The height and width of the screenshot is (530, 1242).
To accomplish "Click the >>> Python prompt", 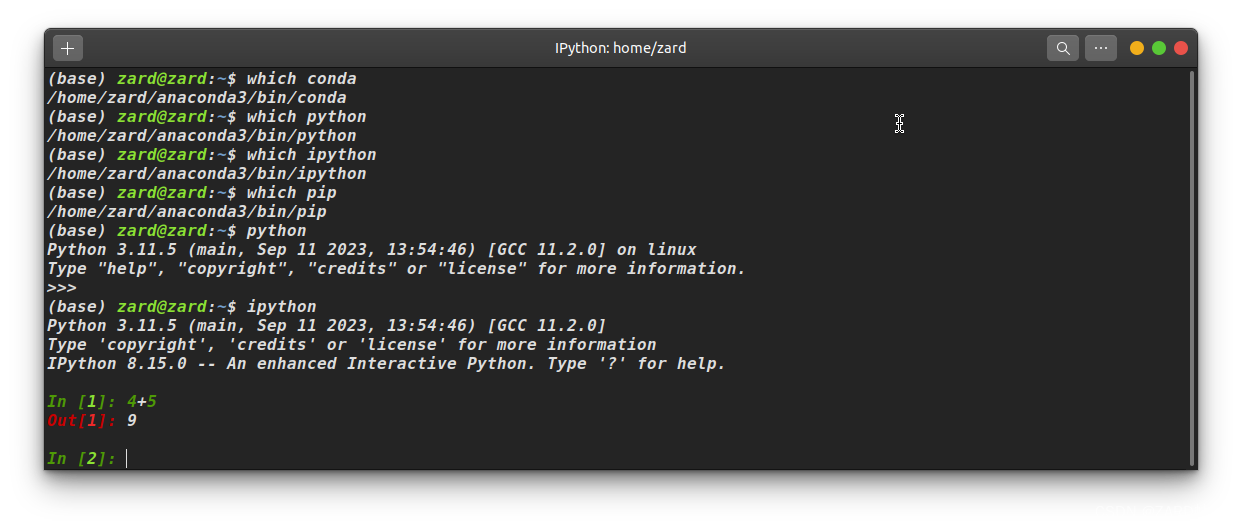I will tap(62, 288).
